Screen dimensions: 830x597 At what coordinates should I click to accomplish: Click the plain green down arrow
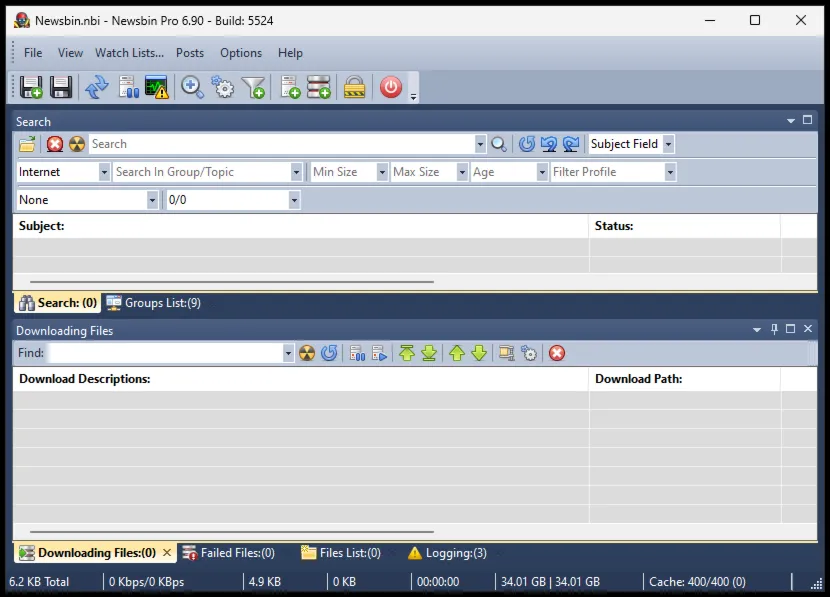click(479, 353)
